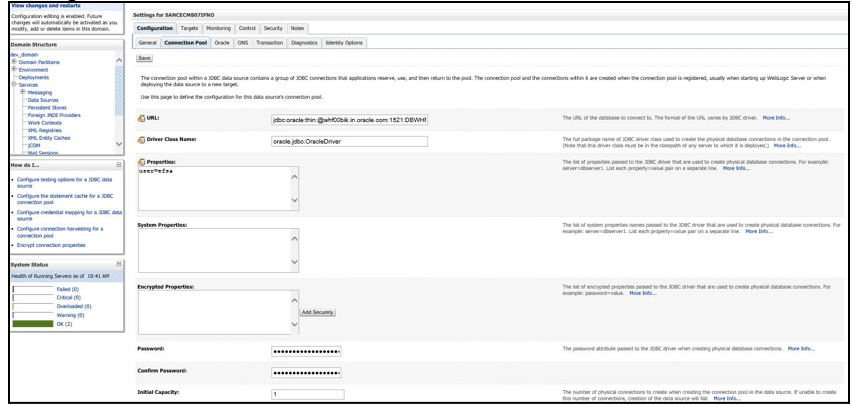
Task: Click the Properties textarea down arrow
Action: pyautogui.click(x=295, y=201)
